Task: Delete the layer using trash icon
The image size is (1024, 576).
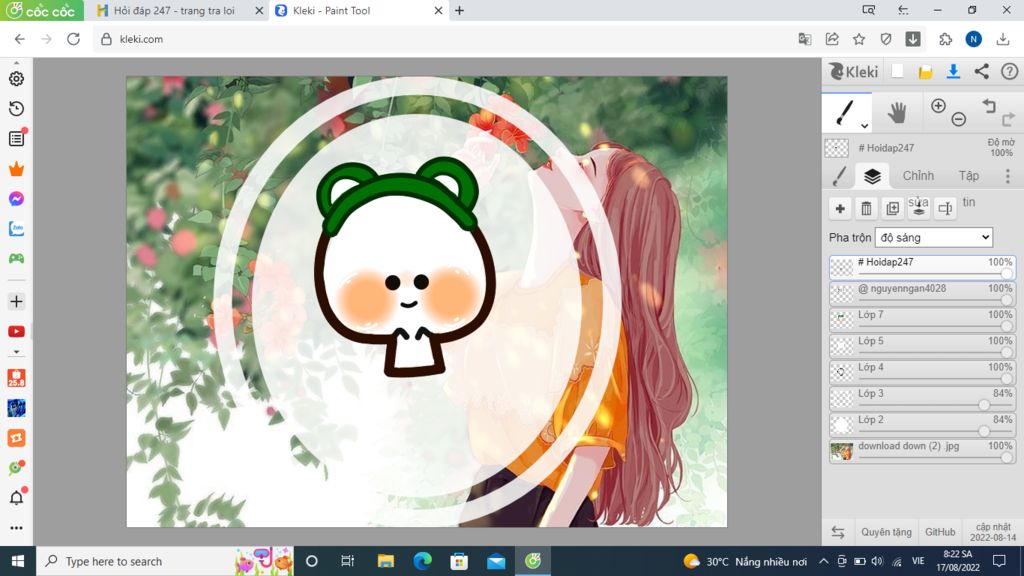Action: tap(867, 208)
